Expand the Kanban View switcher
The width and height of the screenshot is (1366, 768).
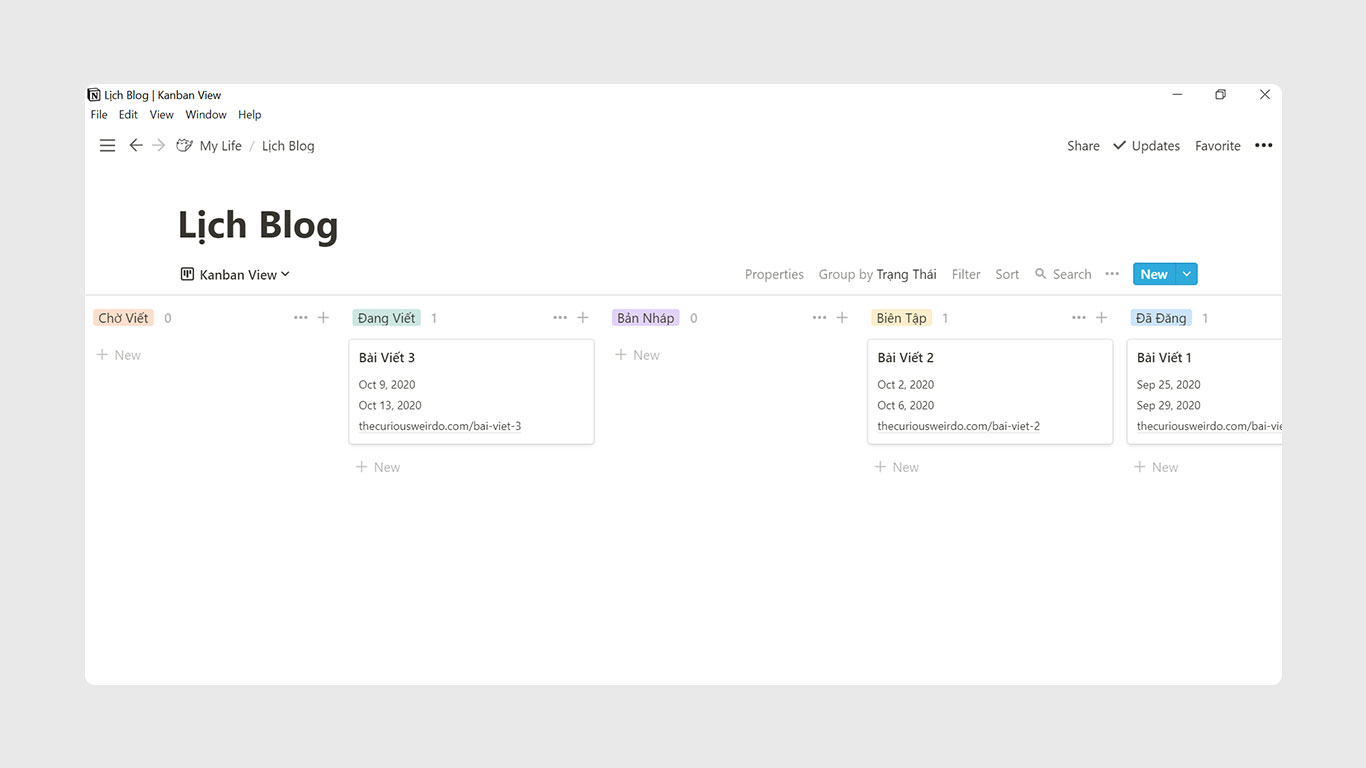tap(235, 275)
